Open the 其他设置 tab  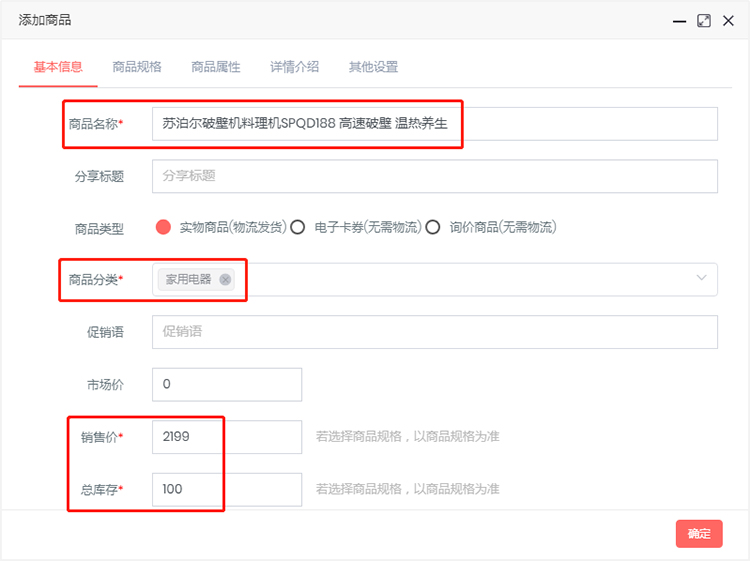374,66
